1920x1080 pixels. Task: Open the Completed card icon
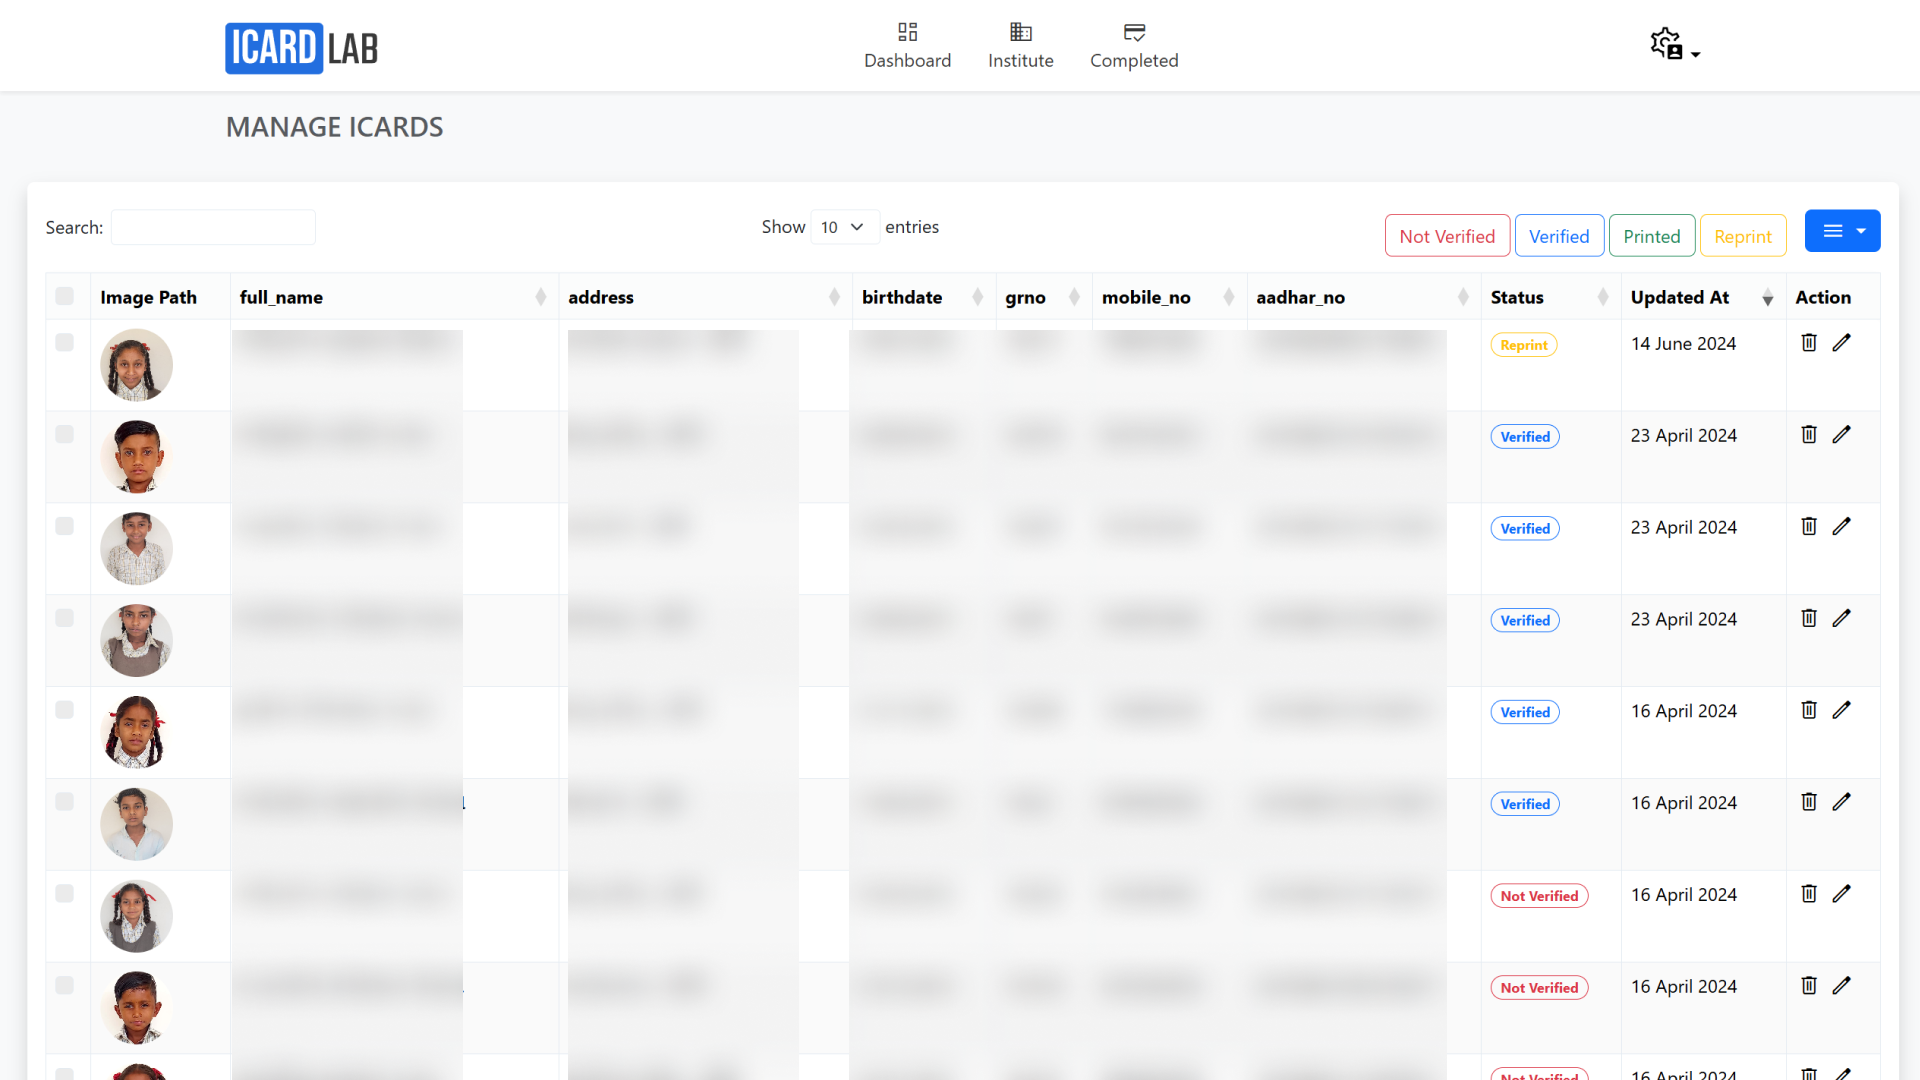[1134, 32]
